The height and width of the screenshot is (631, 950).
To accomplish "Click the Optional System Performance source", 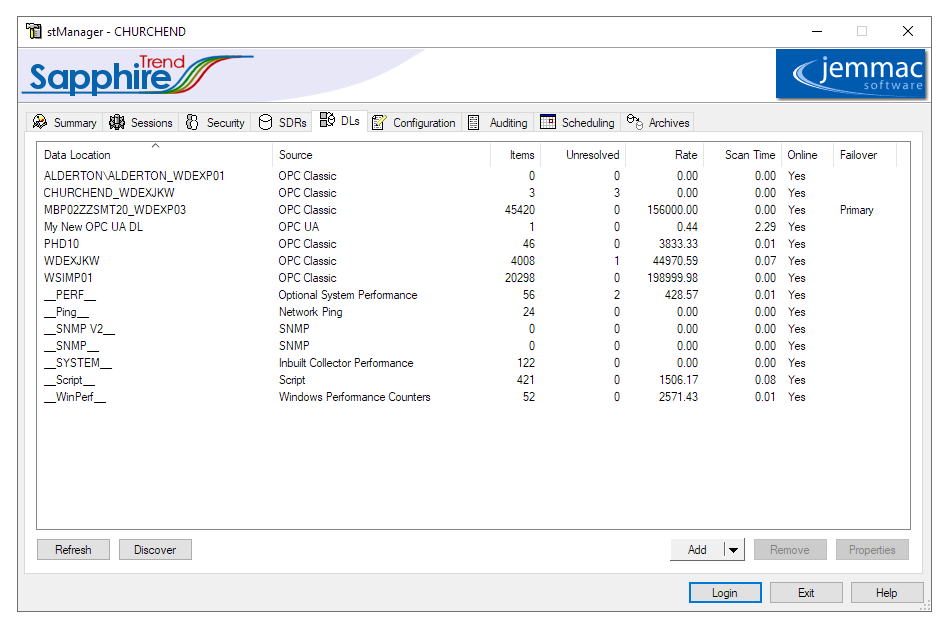I will point(348,295).
